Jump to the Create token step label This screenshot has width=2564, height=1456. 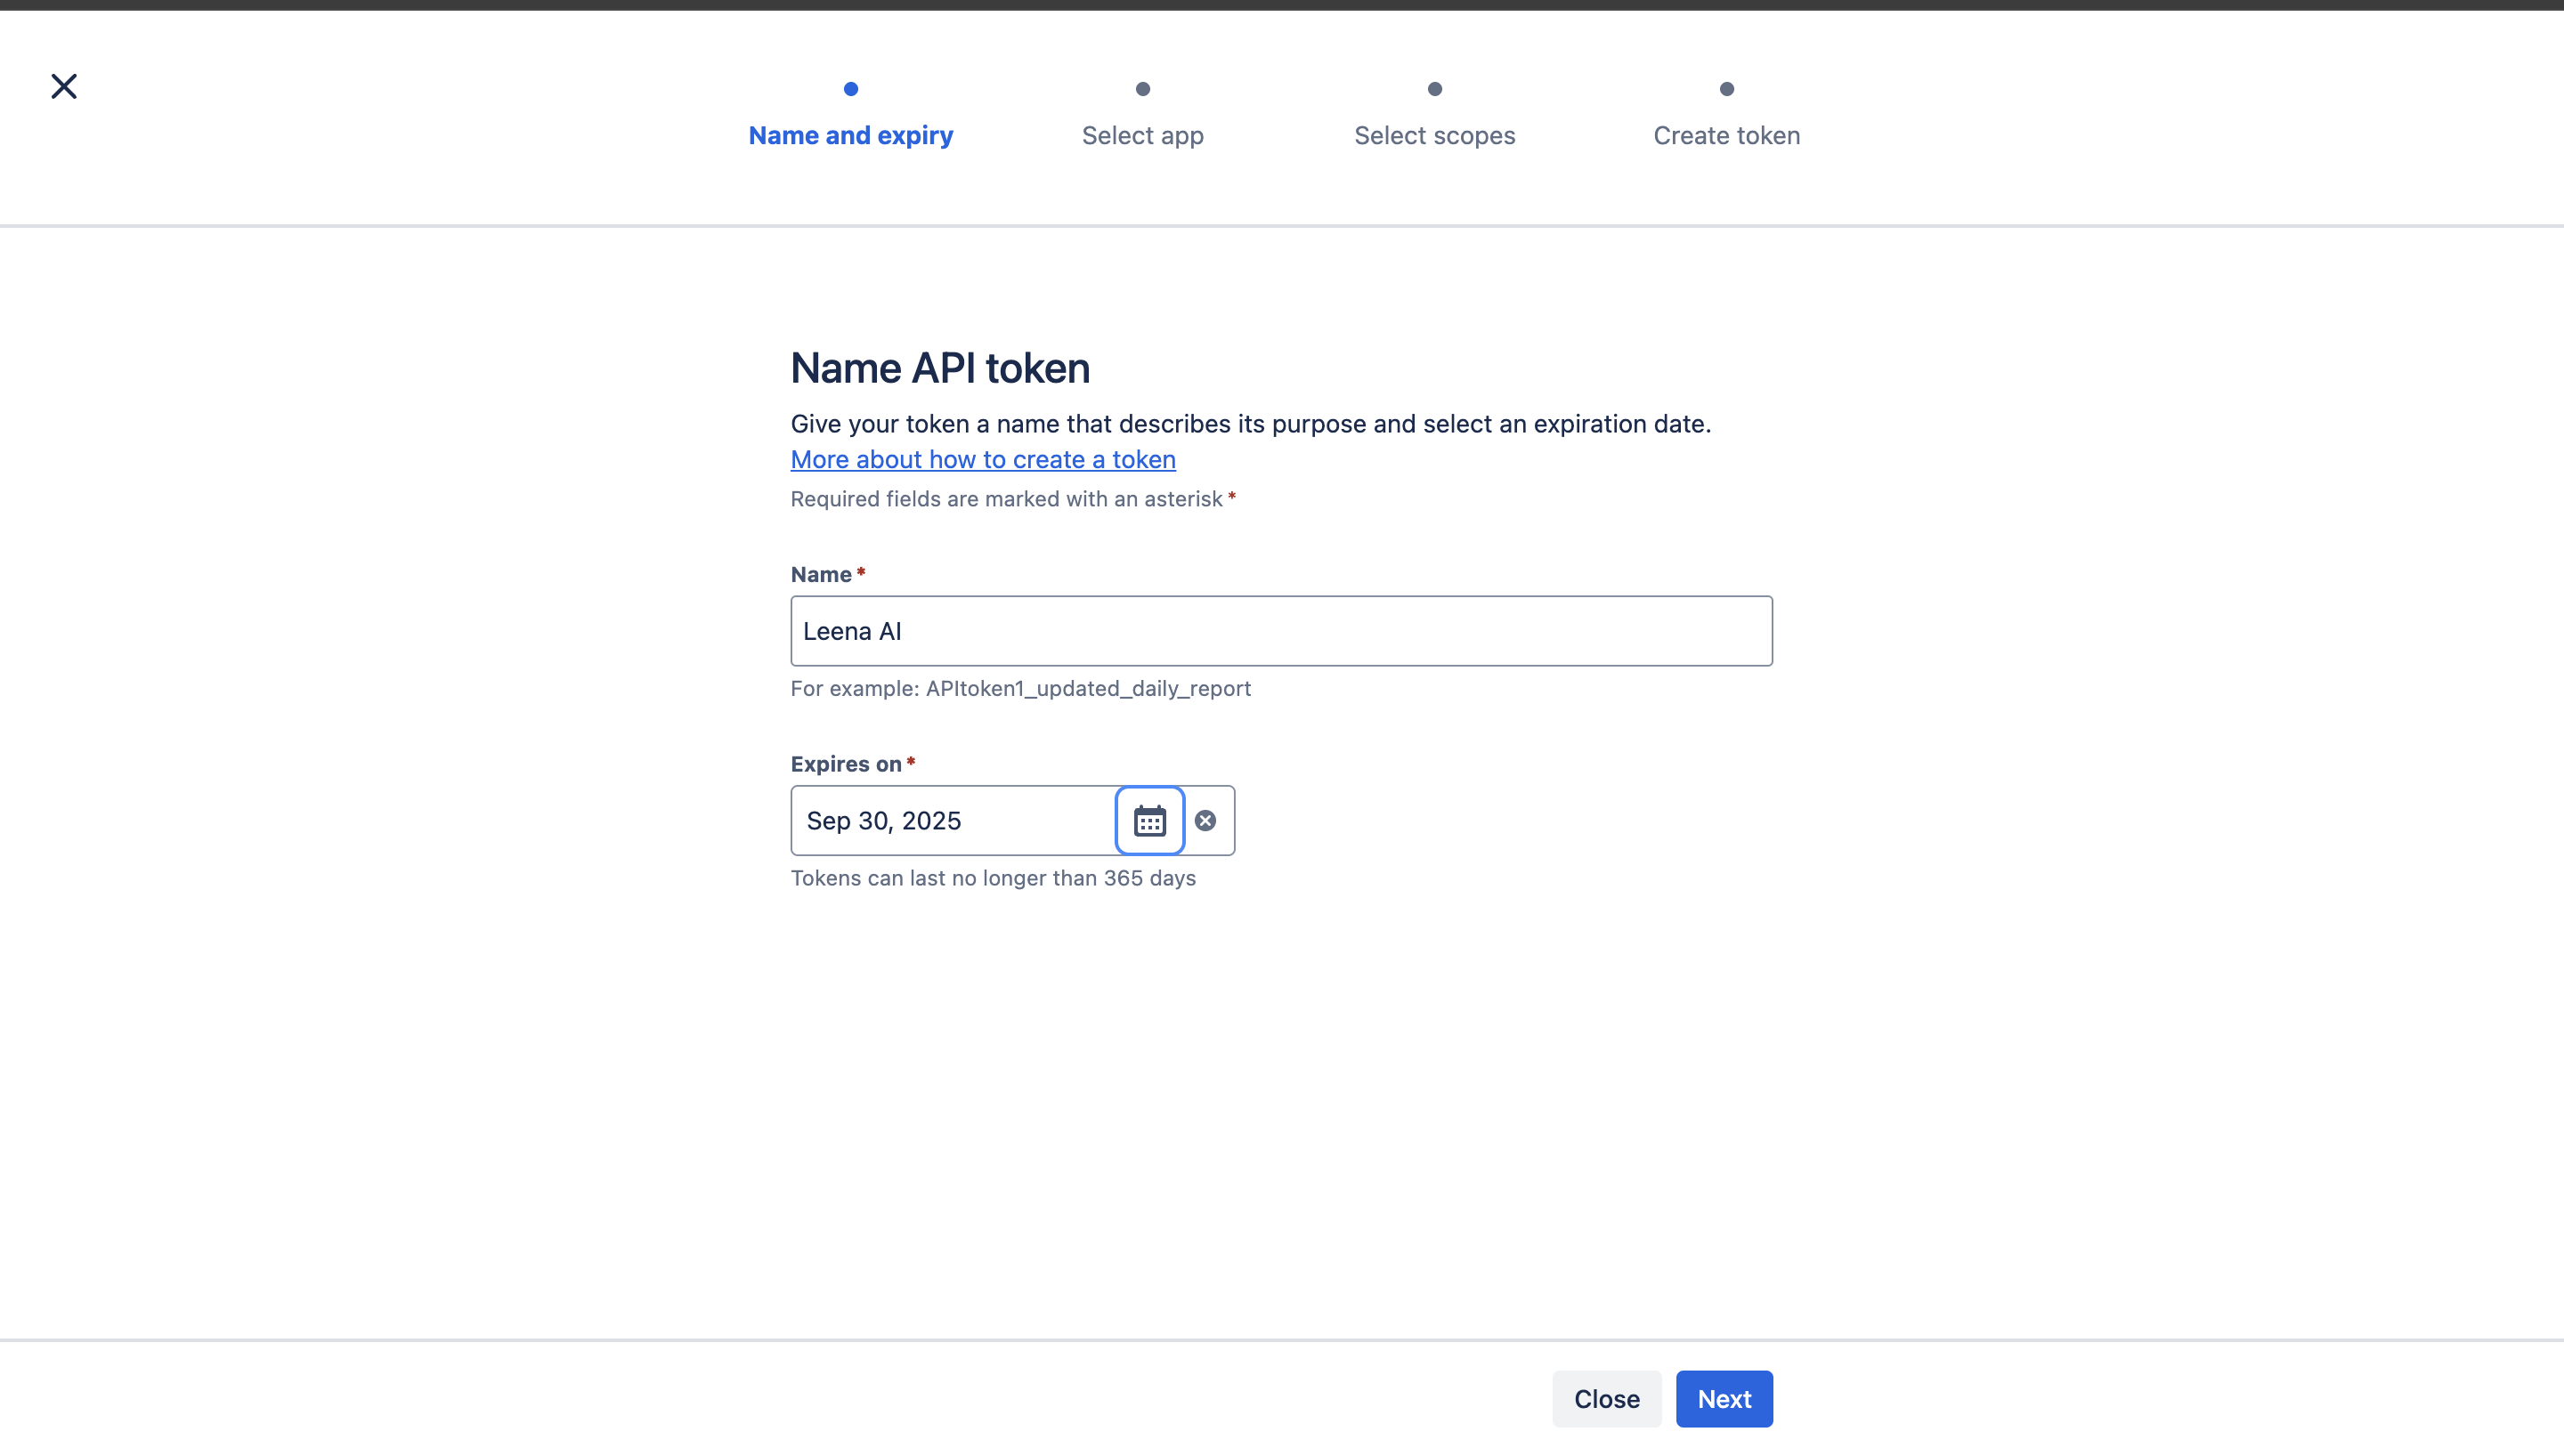[x=1727, y=135]
